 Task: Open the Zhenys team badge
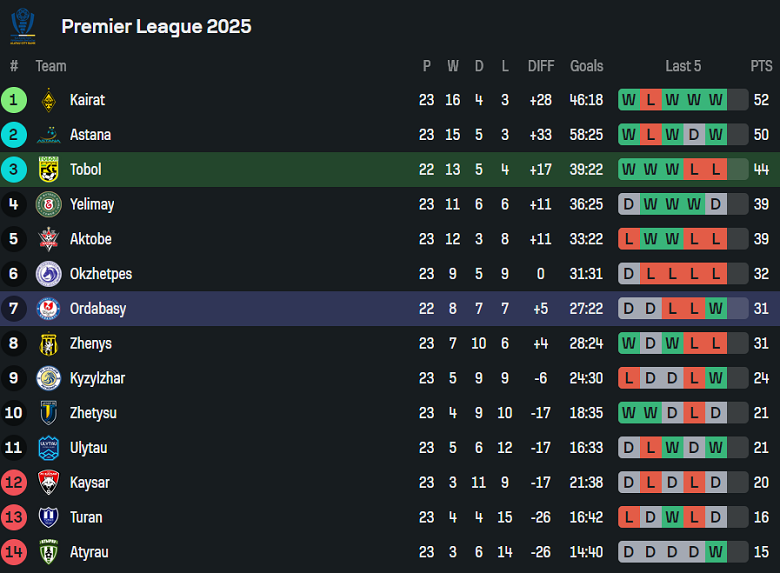48,344
